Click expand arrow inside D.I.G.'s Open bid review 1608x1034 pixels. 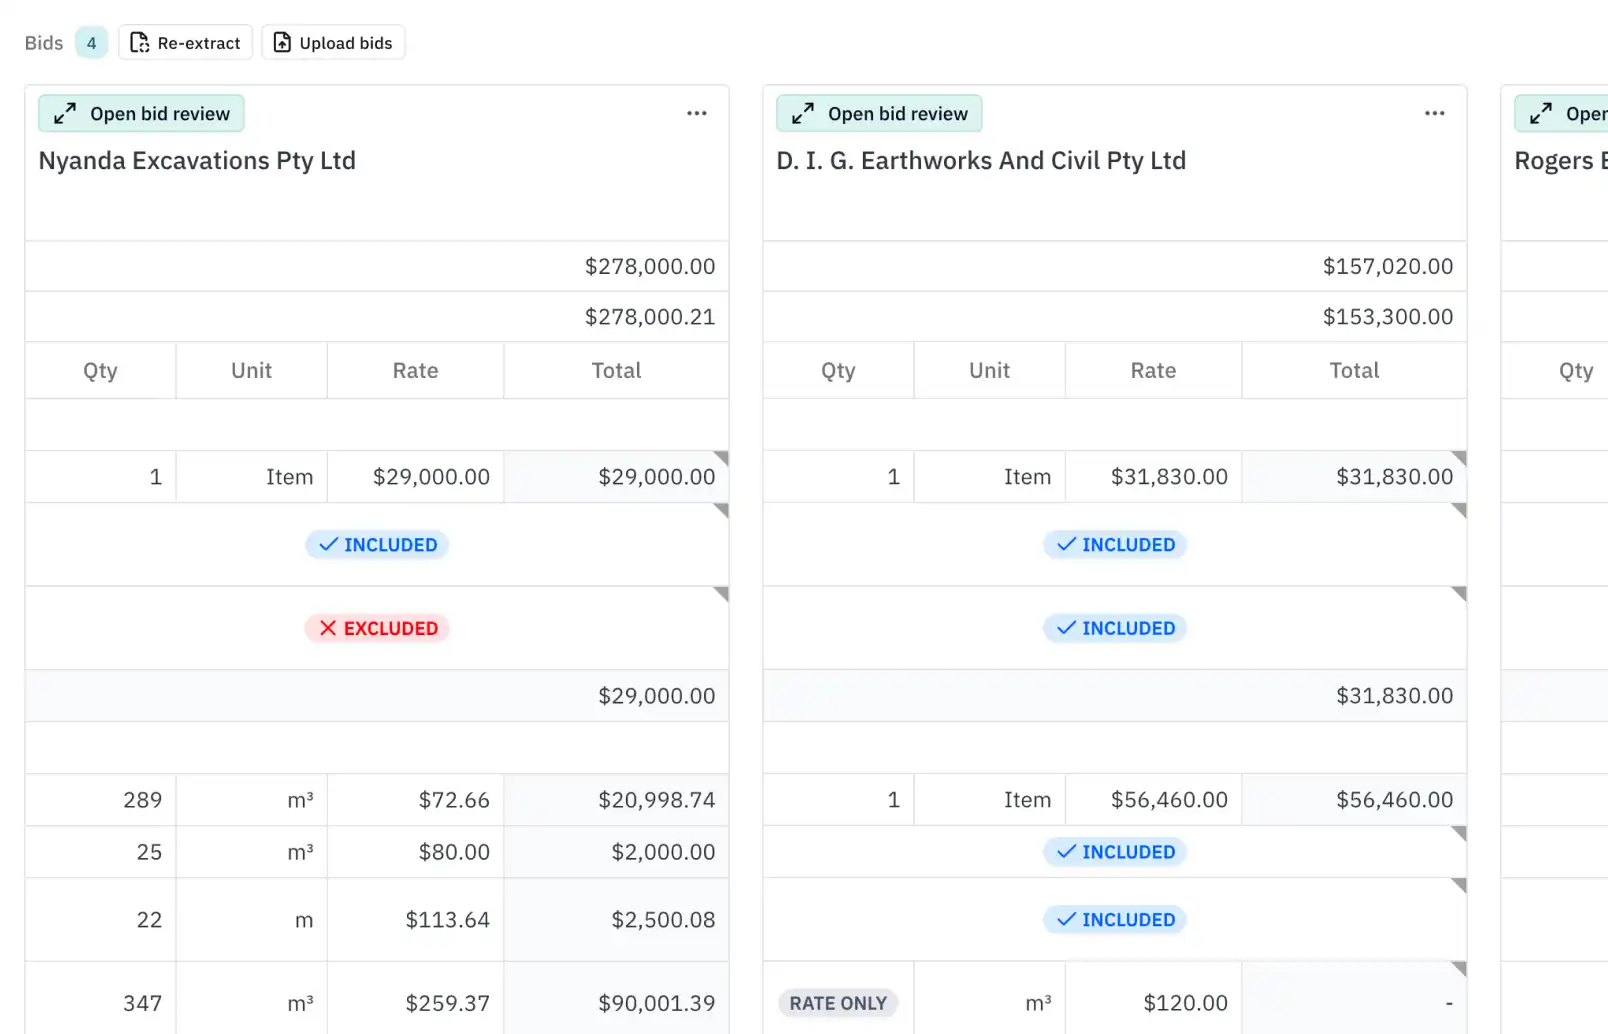click(802, 113)
